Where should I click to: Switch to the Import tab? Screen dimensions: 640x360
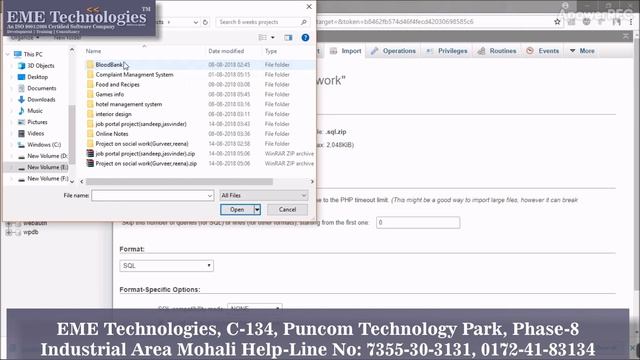coord(346,51)
